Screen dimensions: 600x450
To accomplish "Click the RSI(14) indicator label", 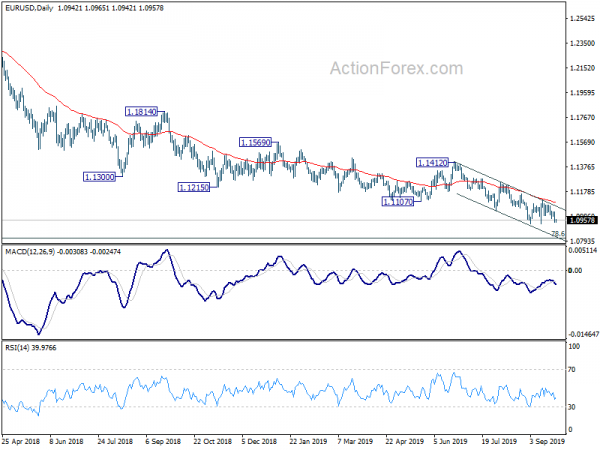I will coord(15,347).
